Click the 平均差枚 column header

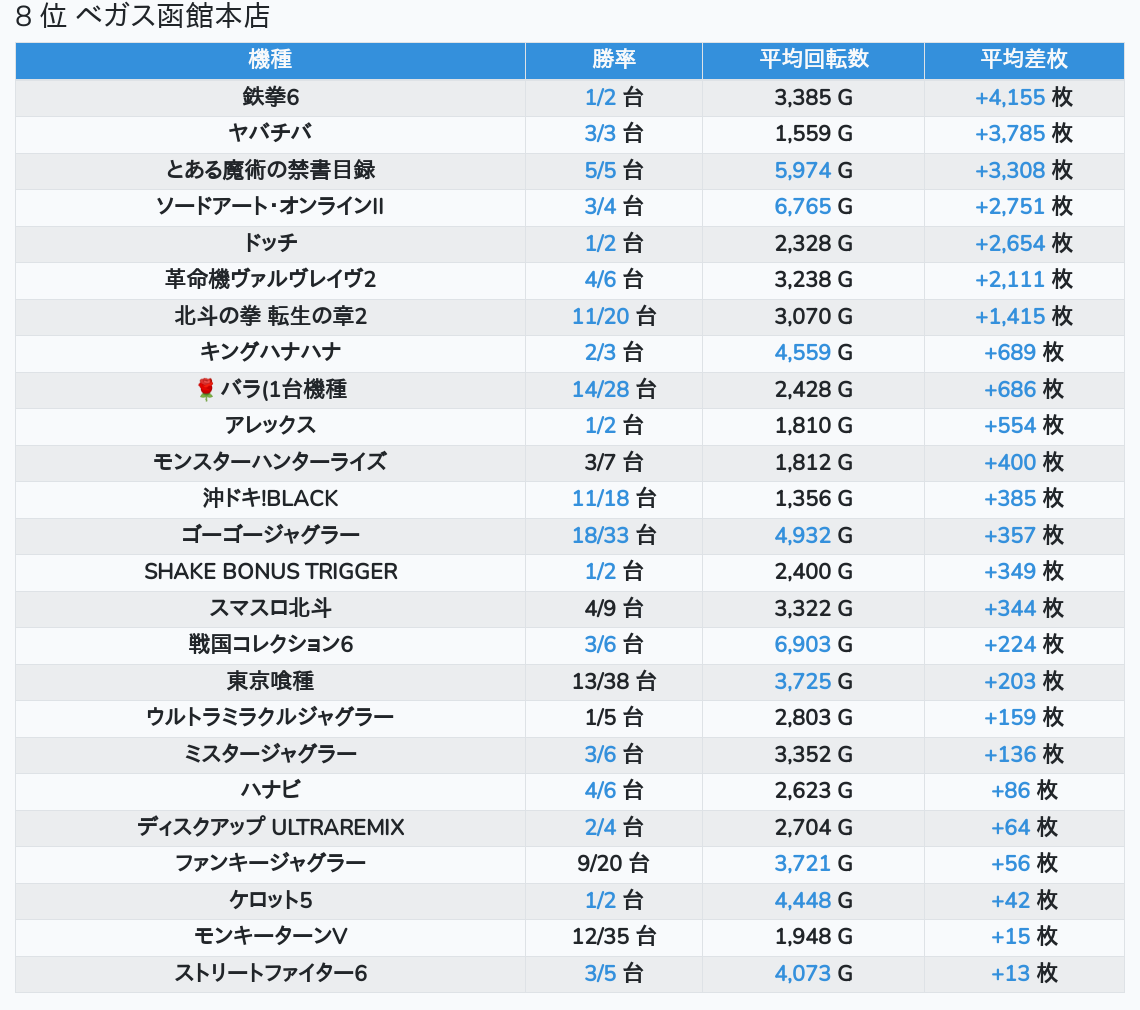pyautogui.click(x=1024, y=60)
